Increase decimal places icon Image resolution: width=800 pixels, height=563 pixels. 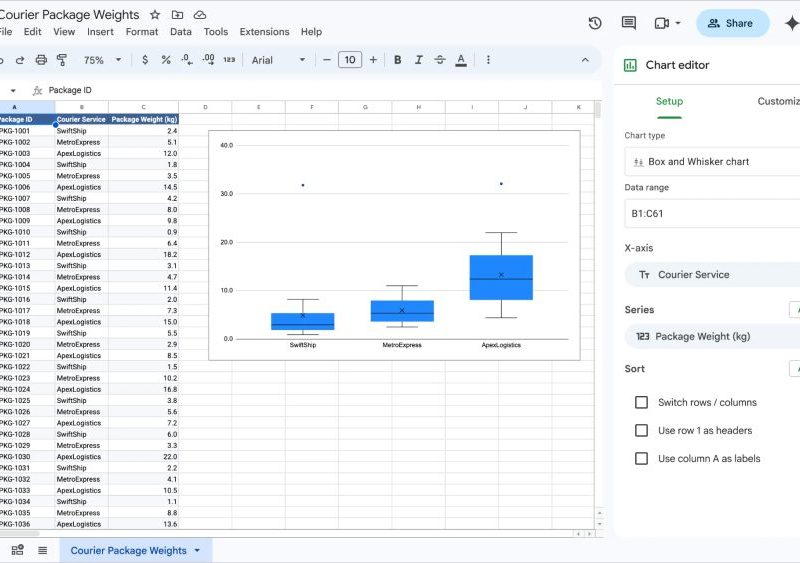(208, 60)
